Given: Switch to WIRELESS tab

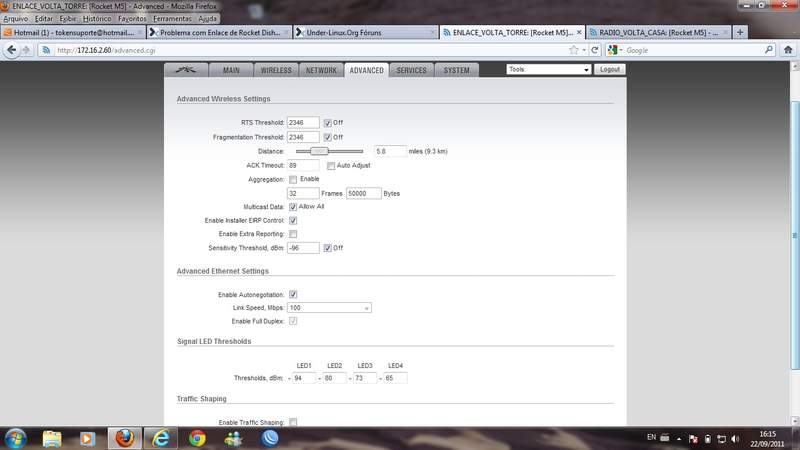Looking at the screenshot, I should pos(276,70).
